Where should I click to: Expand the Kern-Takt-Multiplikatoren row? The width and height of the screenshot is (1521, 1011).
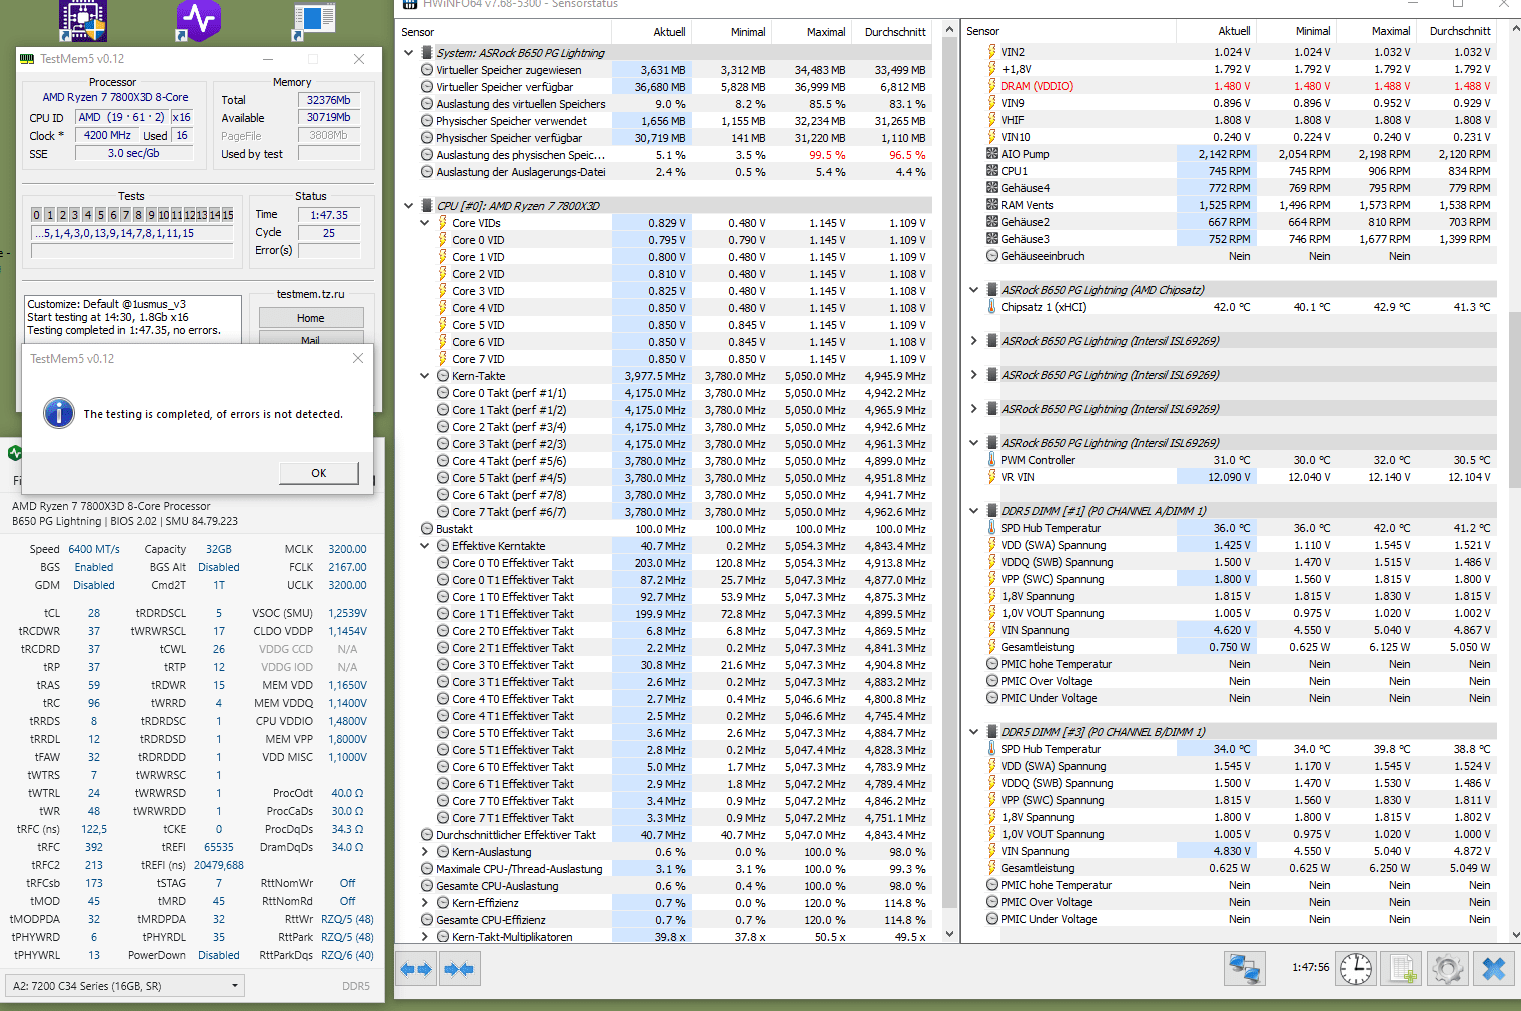[425, 937]
